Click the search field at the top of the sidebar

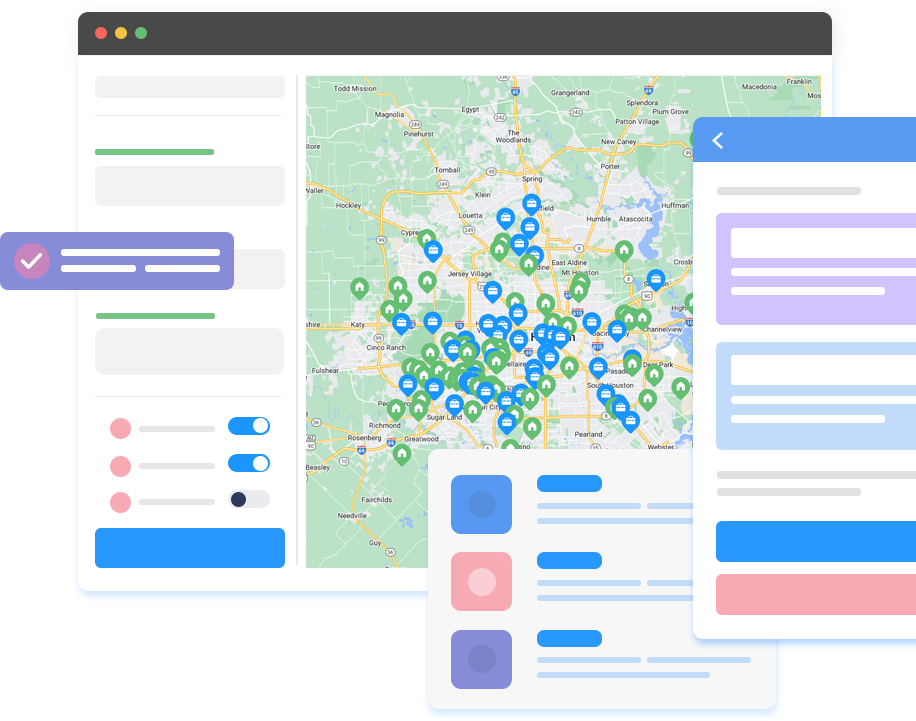190,87
